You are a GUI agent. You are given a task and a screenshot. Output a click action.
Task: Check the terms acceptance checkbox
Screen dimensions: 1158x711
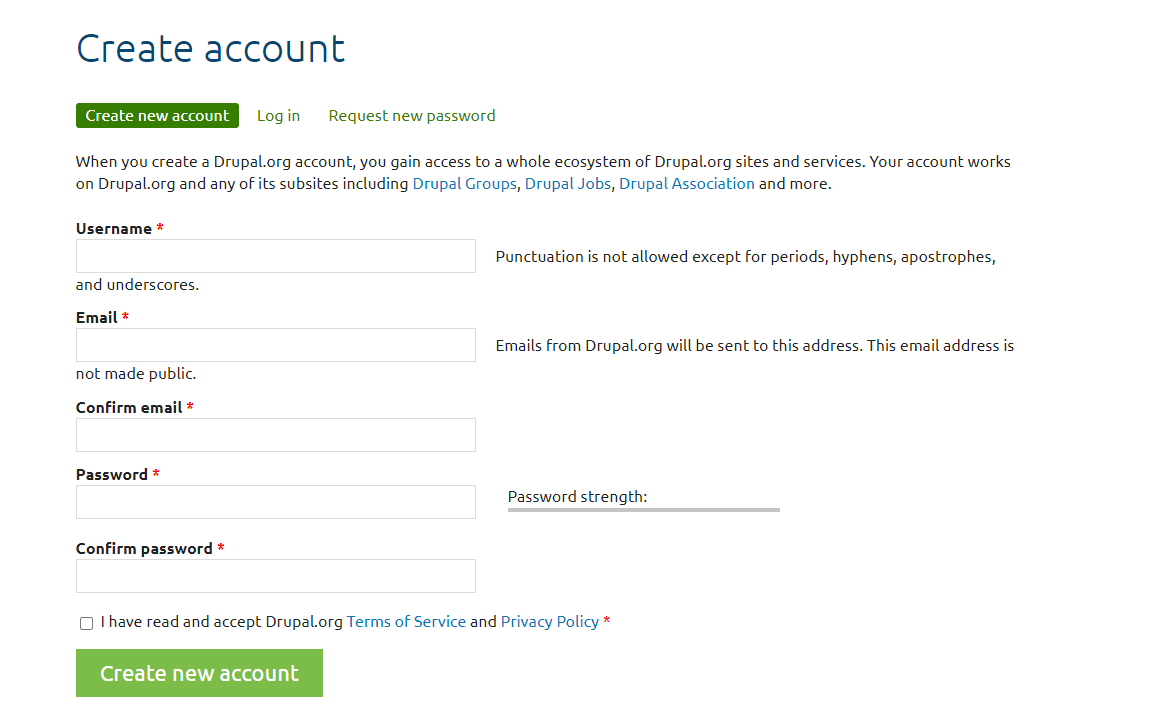click(86, 622)
